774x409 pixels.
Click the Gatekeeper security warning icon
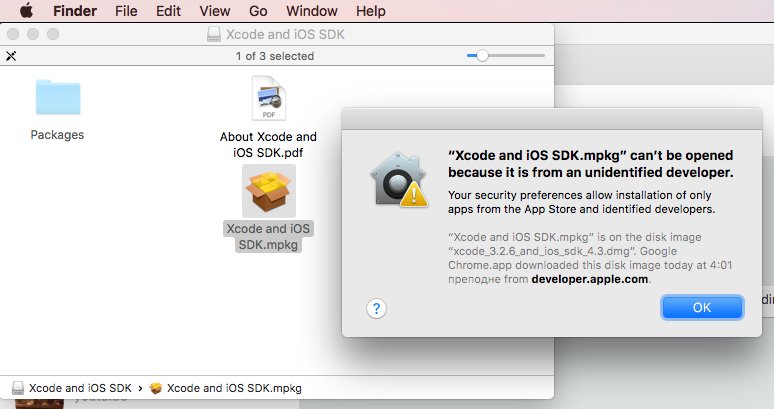[399, 180]
